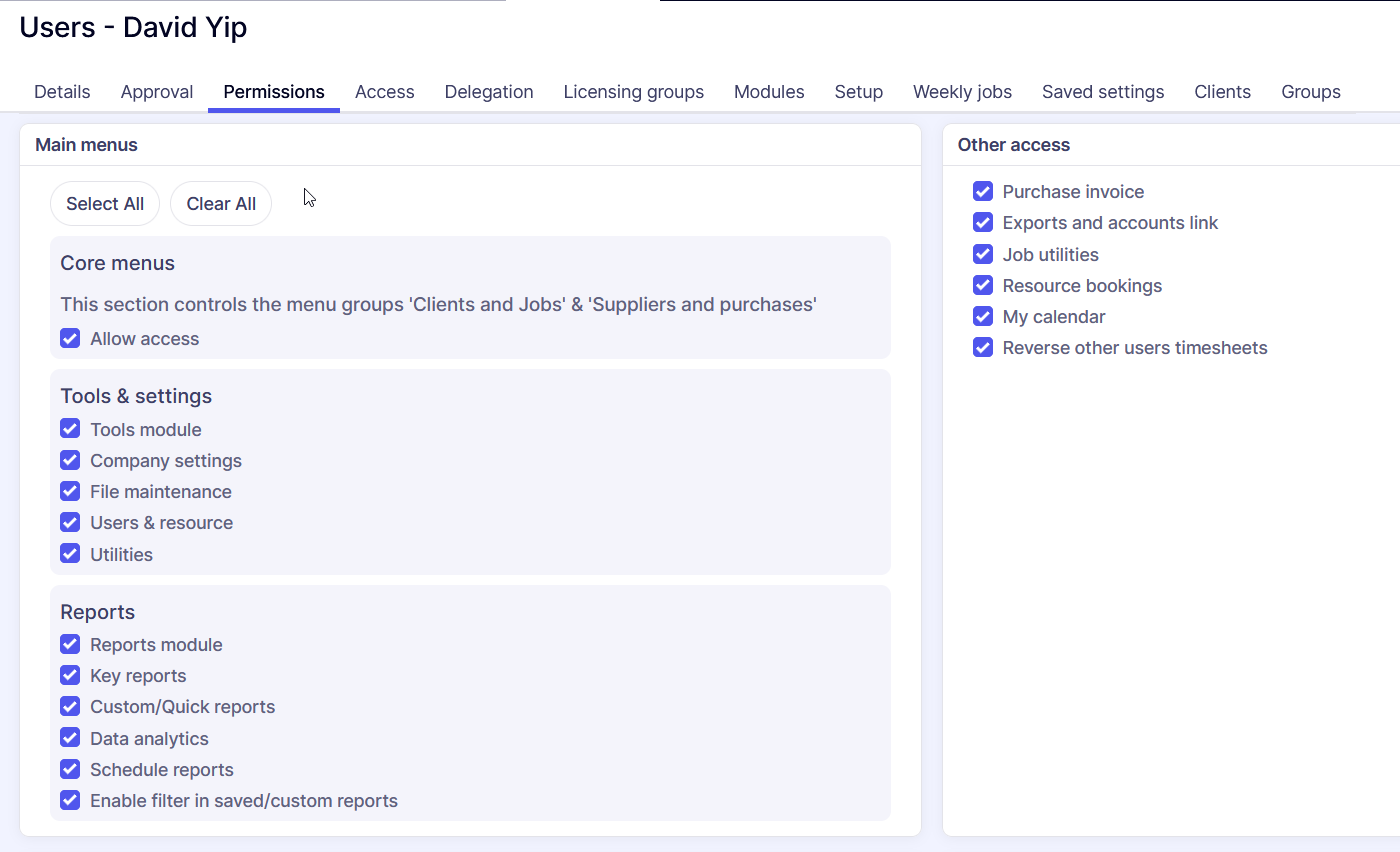
Task: Click the Select All button
Action: tap(105, 204)
